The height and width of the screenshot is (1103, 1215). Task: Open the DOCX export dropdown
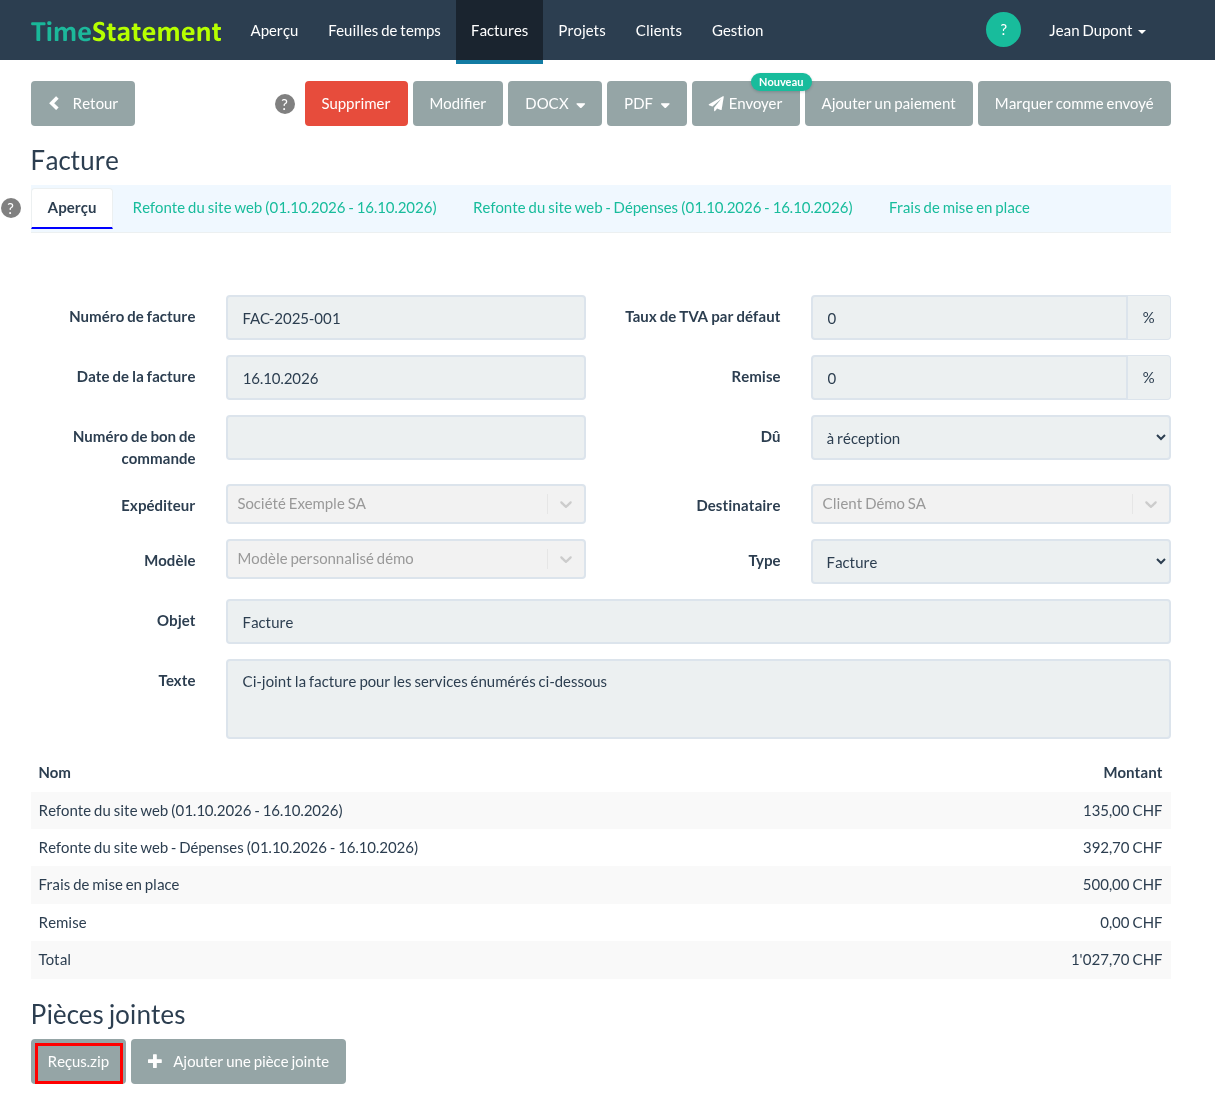pos(555,104)
